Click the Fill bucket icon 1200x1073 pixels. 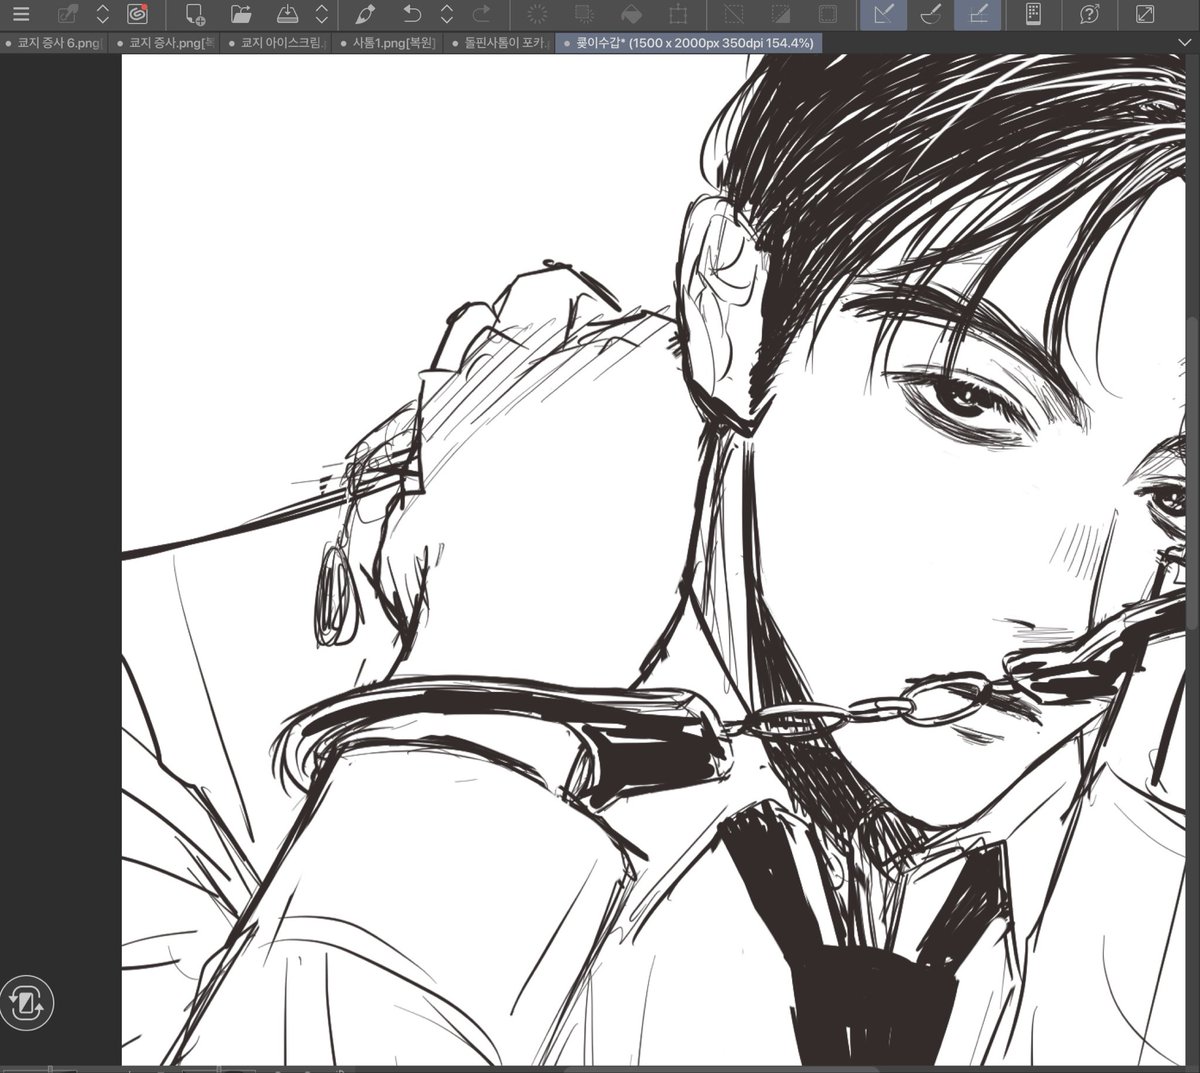pyautogui.click(x=631, y=14)
